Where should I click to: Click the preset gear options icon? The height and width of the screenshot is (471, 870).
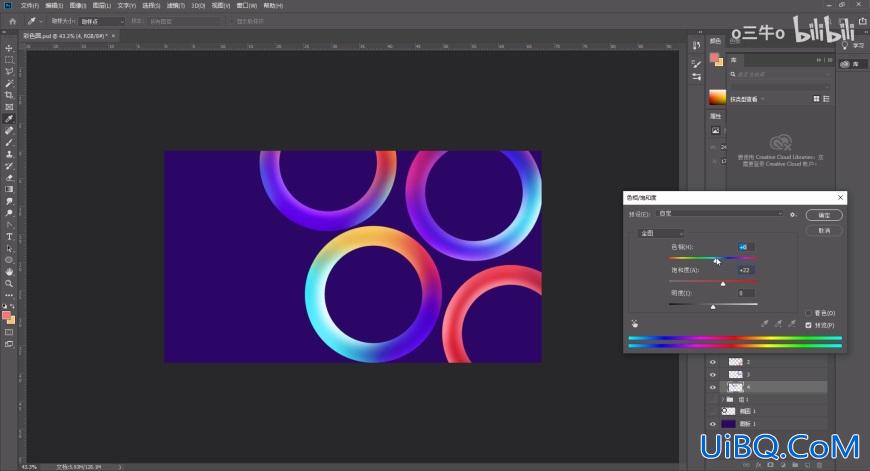792,214
